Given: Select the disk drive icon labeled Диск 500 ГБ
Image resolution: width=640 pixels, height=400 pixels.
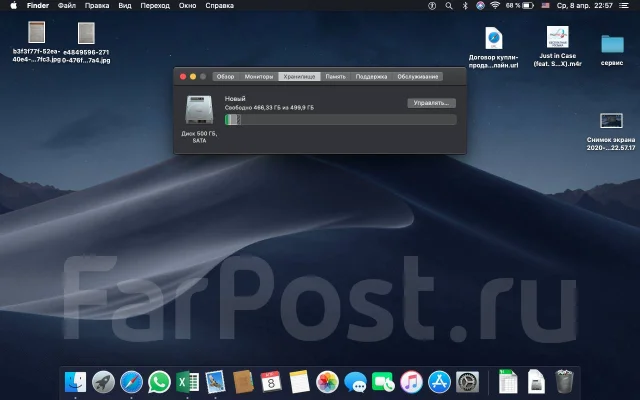Looking at the screenshot, I should pyautogui.click(x=199, y=109).
